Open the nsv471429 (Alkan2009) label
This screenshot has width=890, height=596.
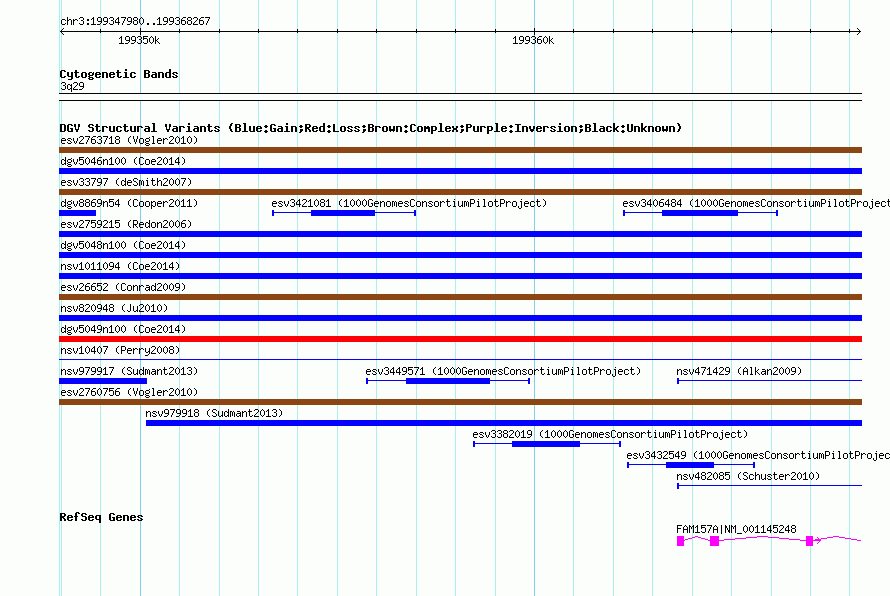click(739, 371)
